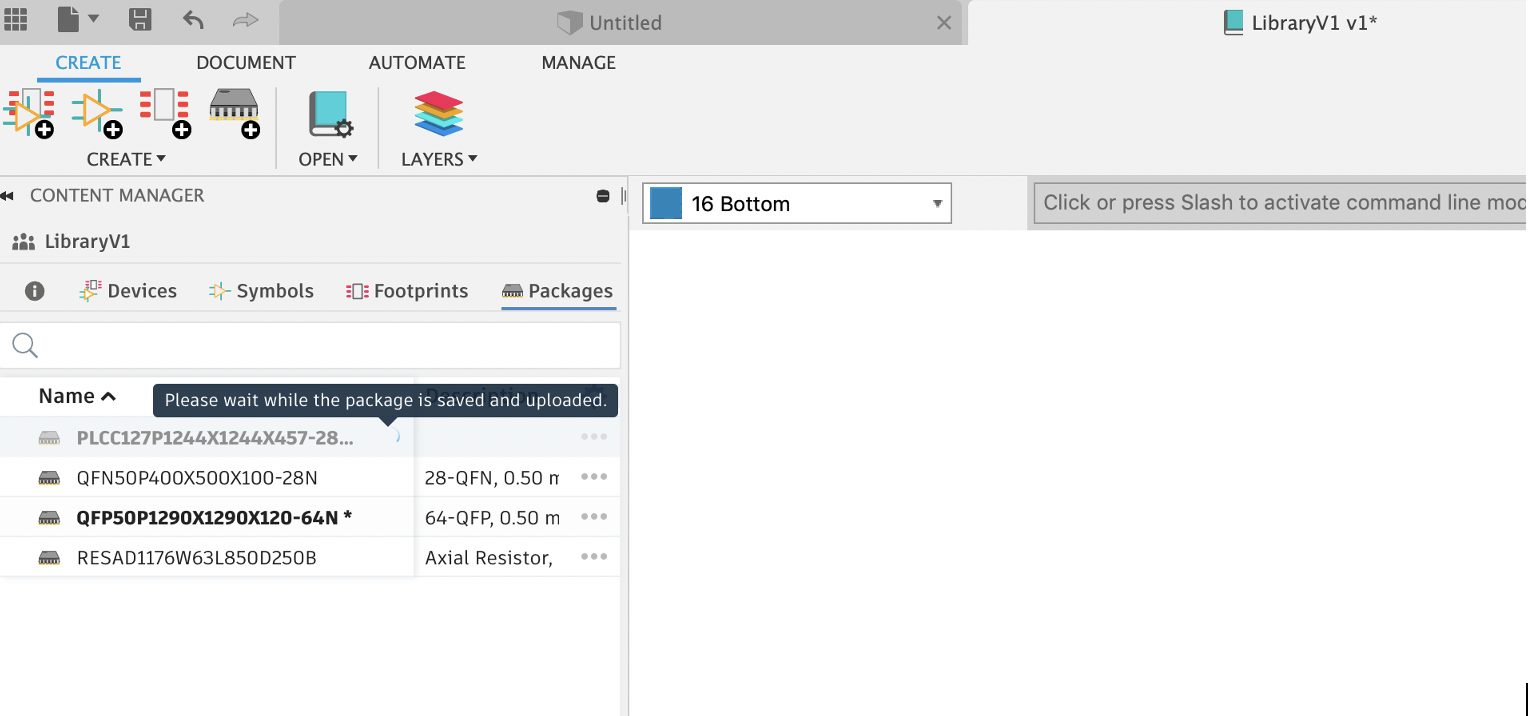
Task: Click the New Device icon
Action: click(28, 112)
